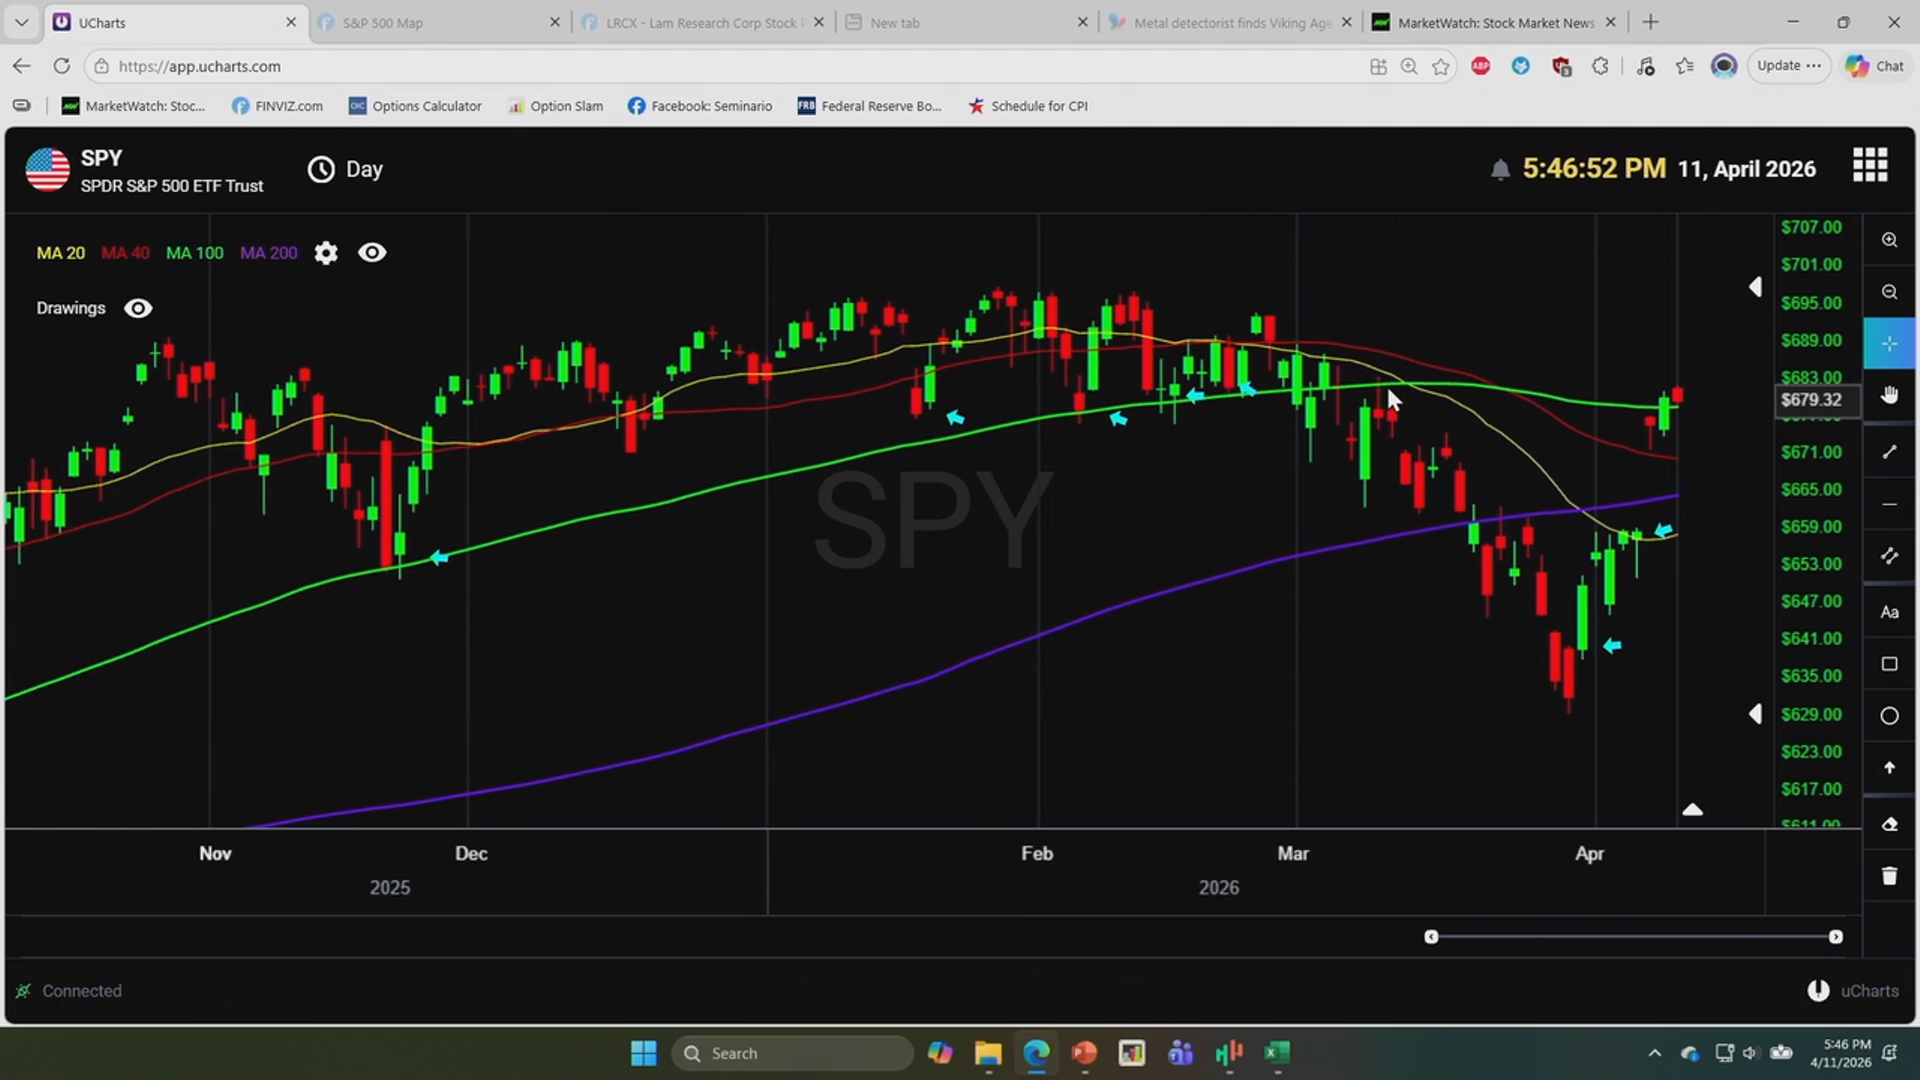
Task: Toggle the MA 100 indicator
Action: [x=195, y=253]
